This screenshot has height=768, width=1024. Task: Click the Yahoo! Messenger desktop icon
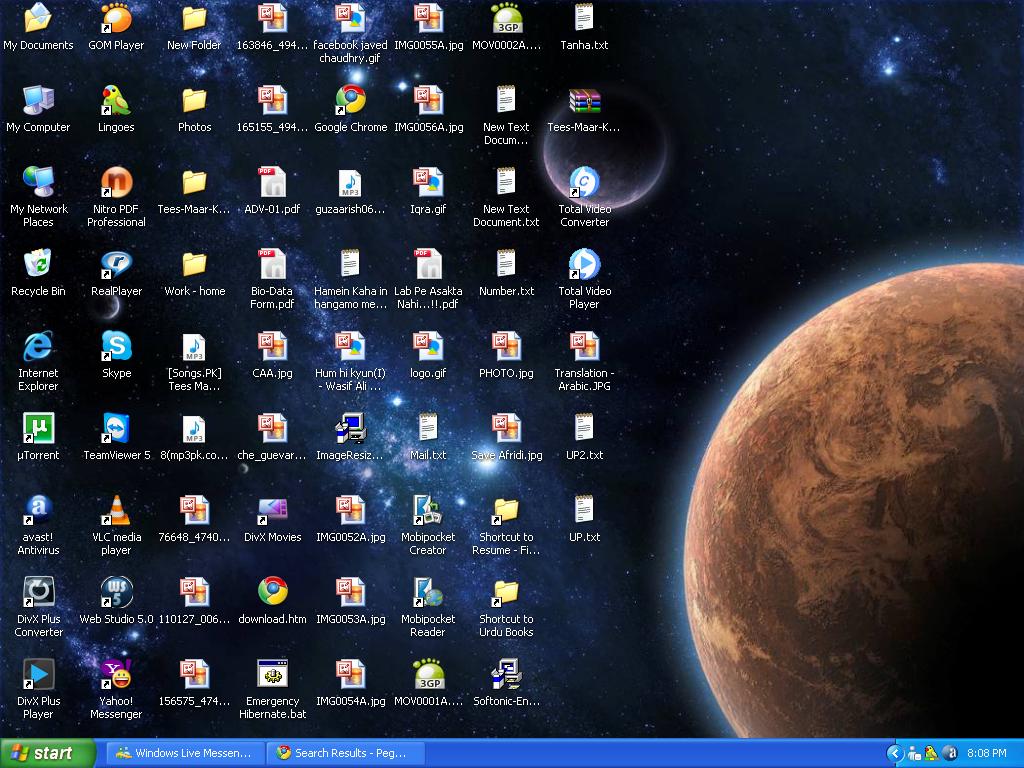click(x=116, y=675)
